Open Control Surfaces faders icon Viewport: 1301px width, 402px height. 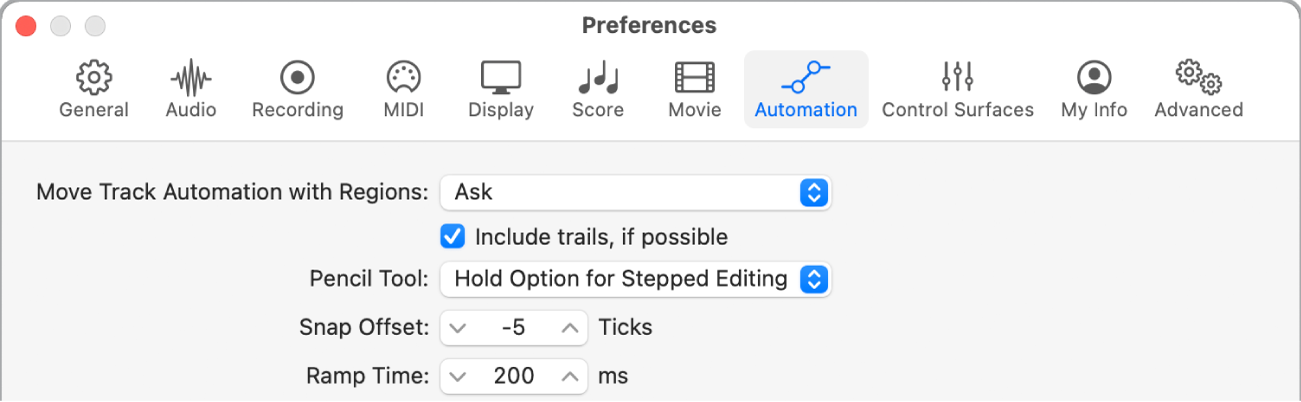click(957, 77)
